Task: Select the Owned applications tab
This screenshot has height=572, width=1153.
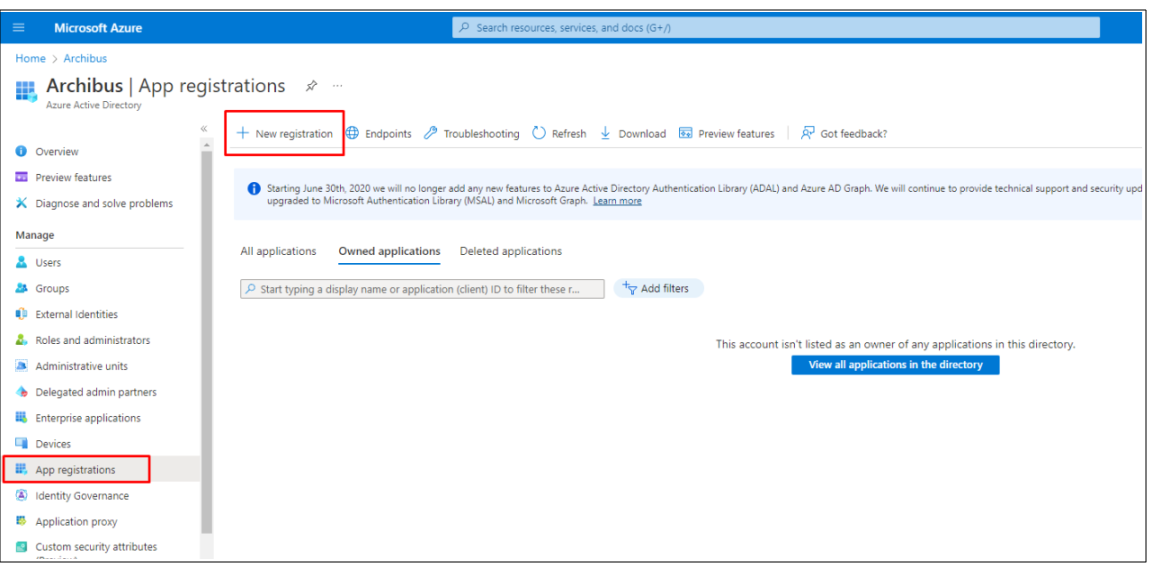Action: pyautogui.click(x=389, y=251)
